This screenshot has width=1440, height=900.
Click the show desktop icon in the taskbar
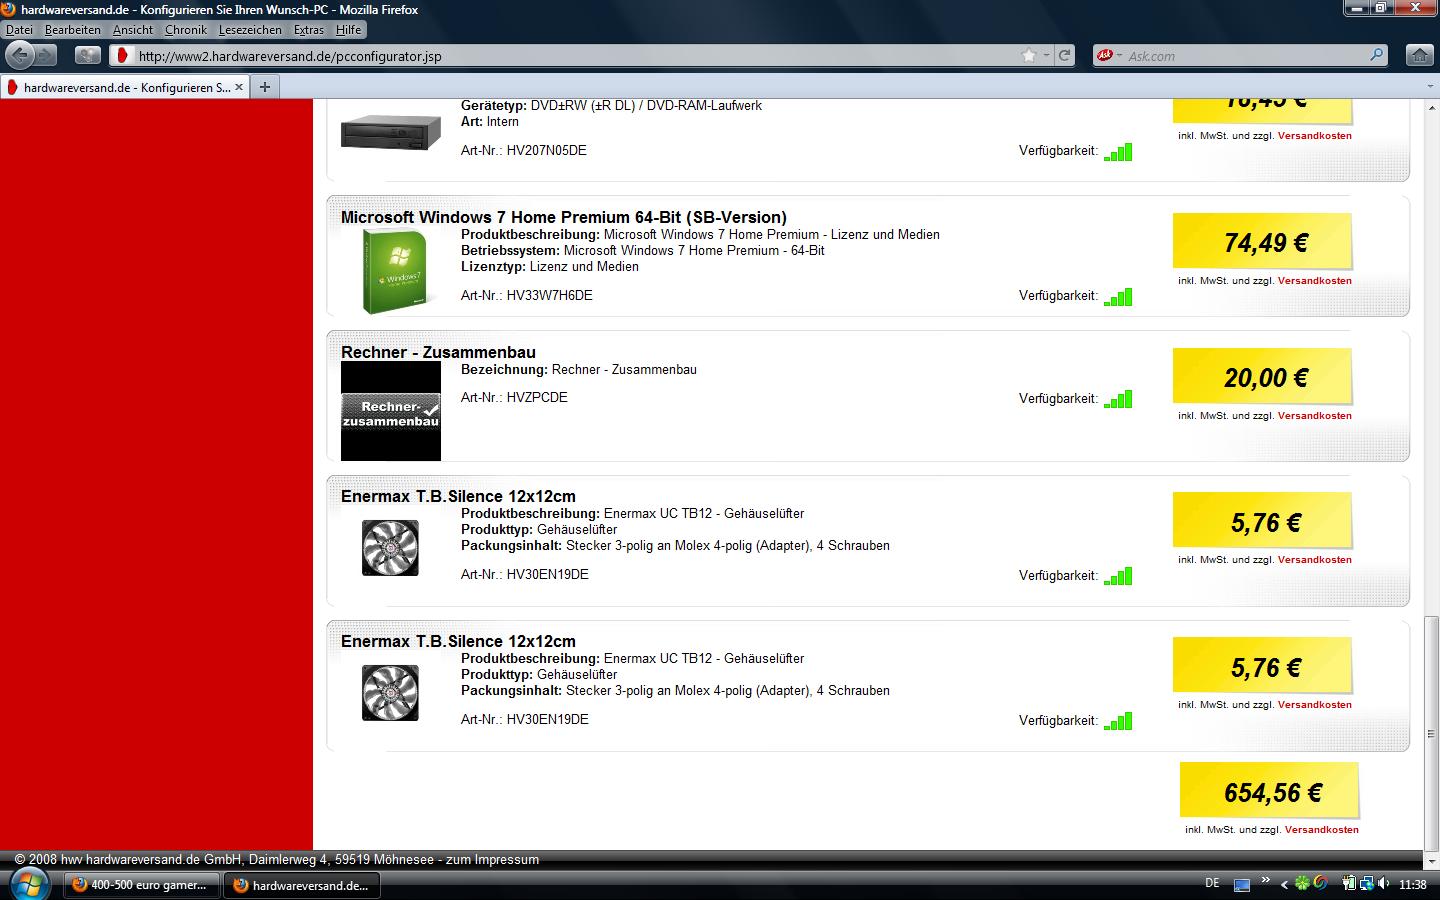coord(1242,885)
